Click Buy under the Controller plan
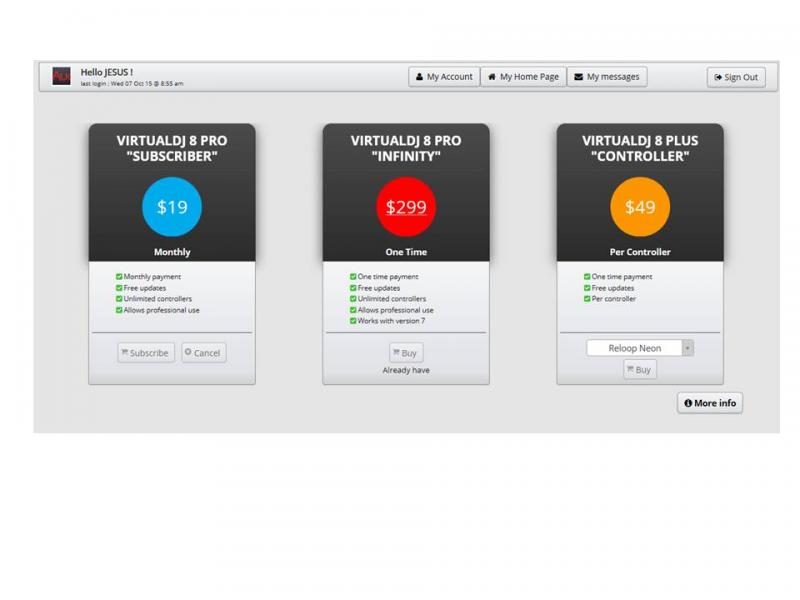 [x=640, y=370]
